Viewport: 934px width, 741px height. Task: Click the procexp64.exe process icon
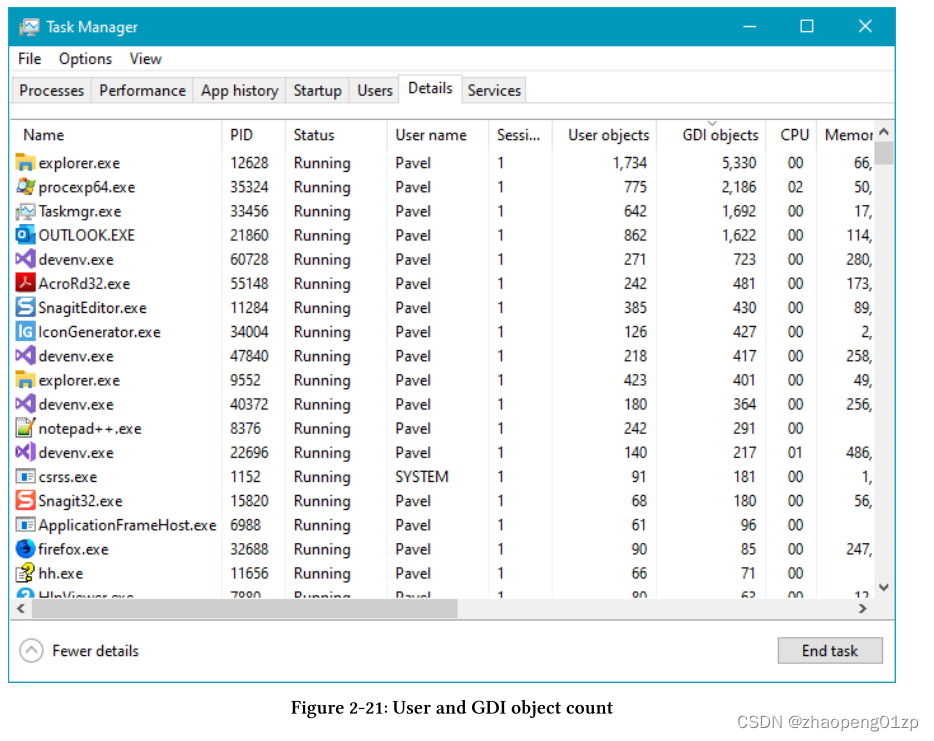pos(25,186)
